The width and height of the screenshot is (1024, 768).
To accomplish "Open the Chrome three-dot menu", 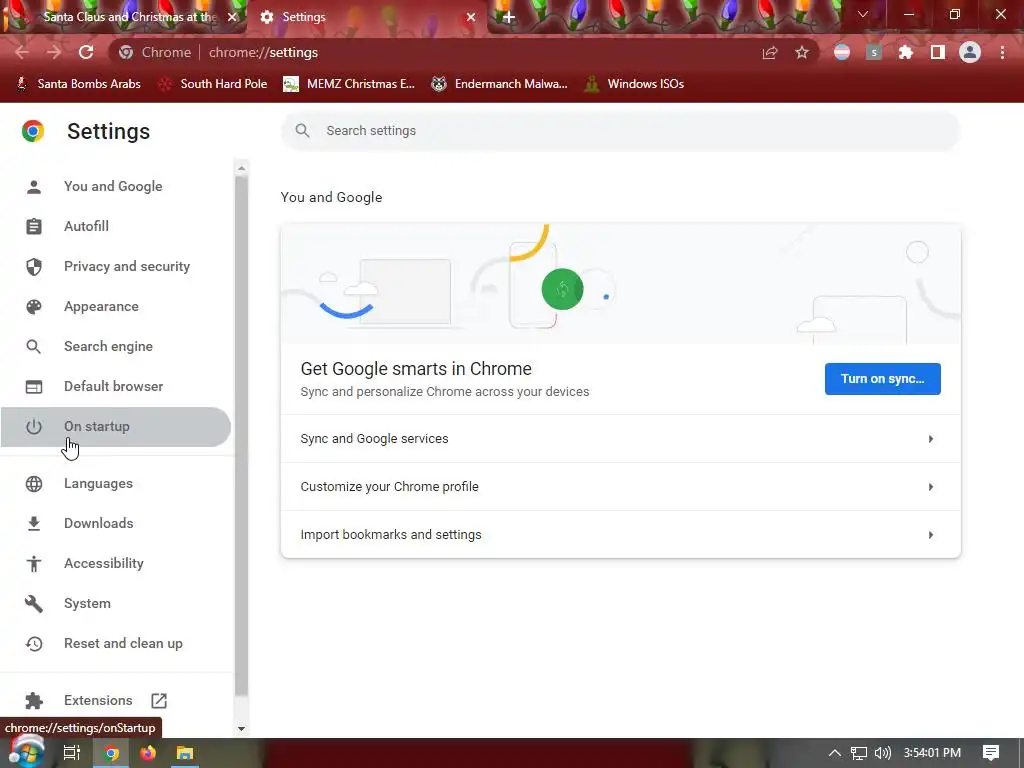I will click(1002, 52).
